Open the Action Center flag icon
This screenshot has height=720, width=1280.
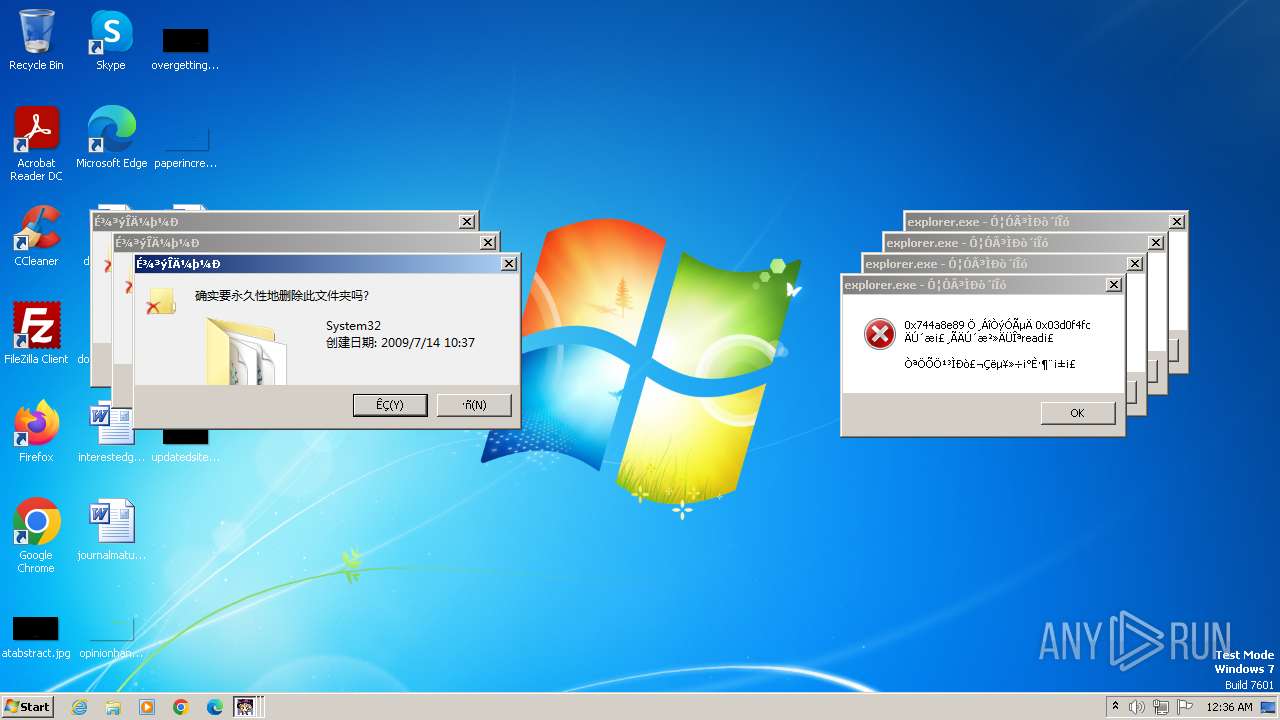[x=1185, y=707]
